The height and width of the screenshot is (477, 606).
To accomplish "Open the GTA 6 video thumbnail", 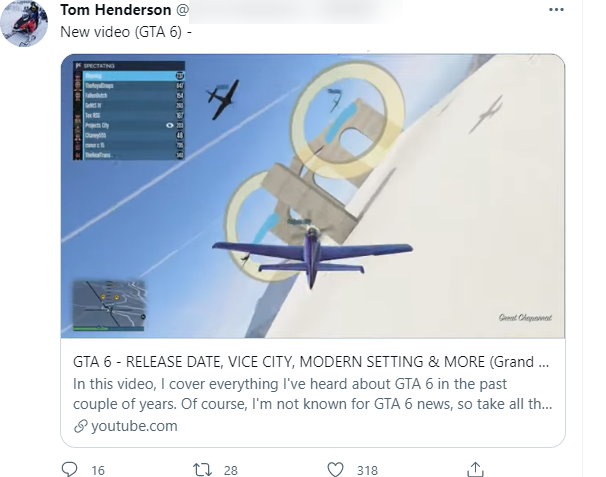I will tap(313, 196).
